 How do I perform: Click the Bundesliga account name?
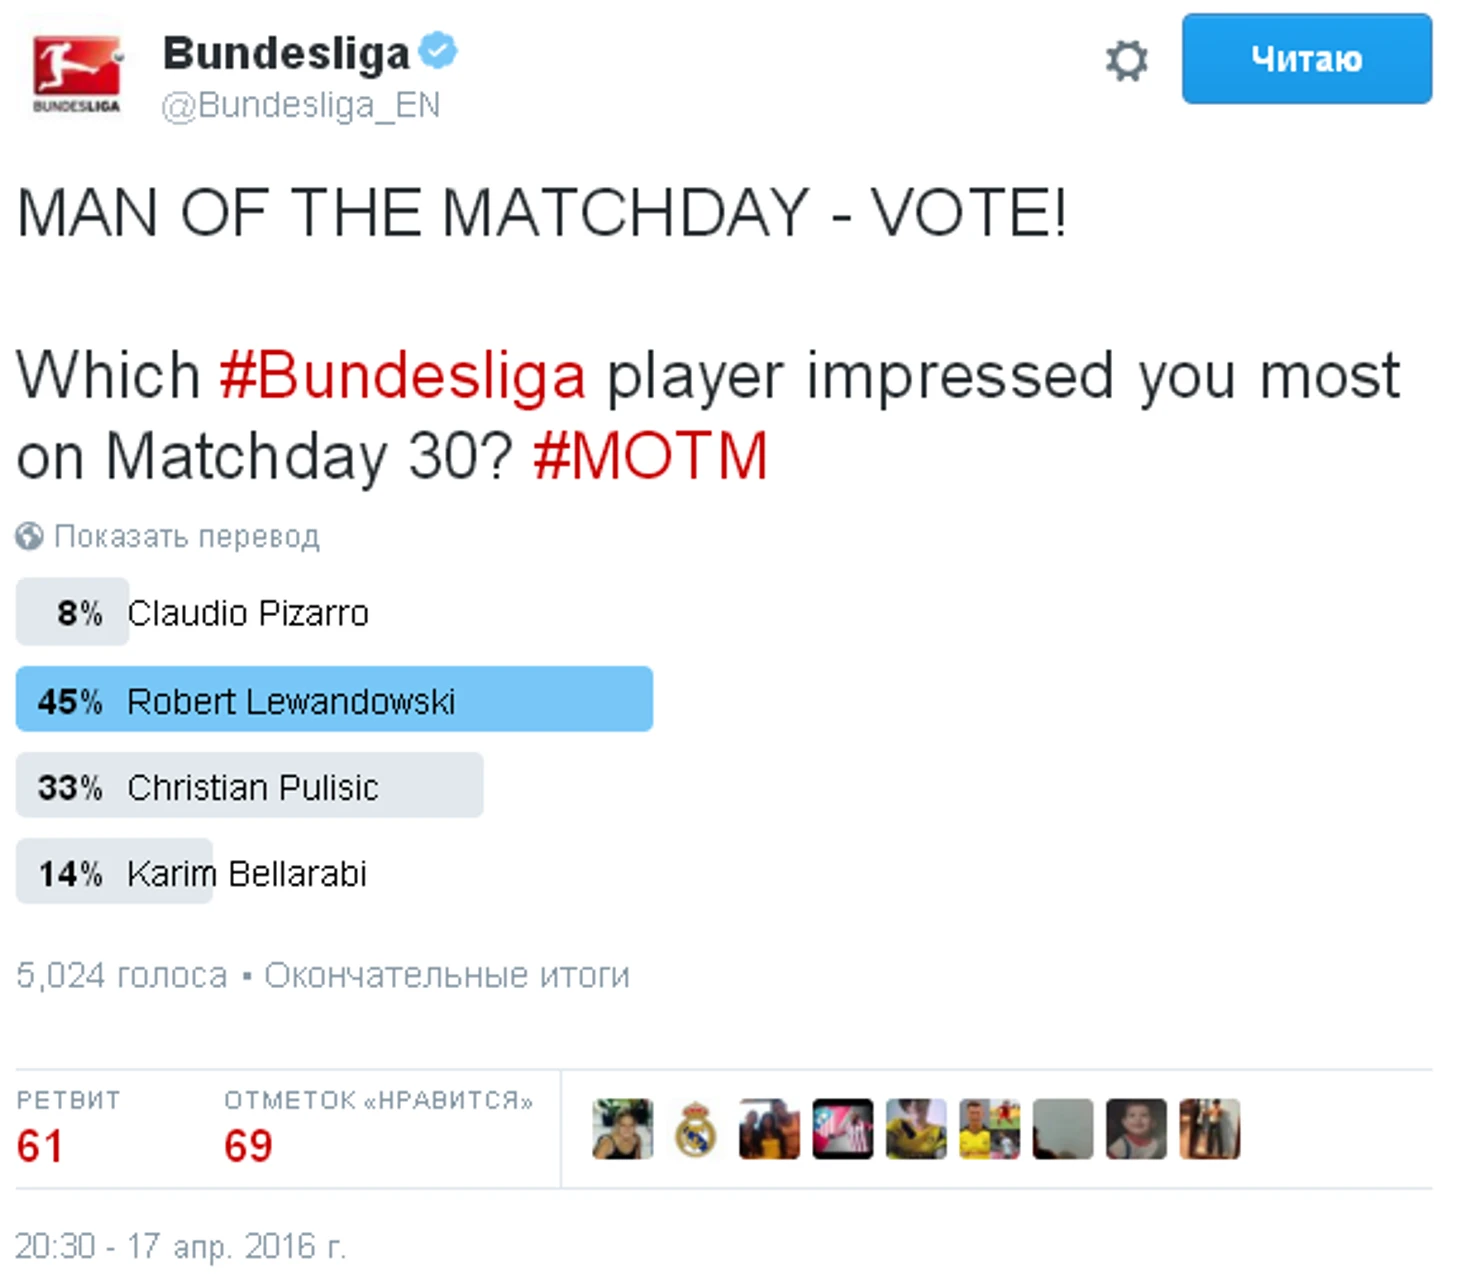286,54
